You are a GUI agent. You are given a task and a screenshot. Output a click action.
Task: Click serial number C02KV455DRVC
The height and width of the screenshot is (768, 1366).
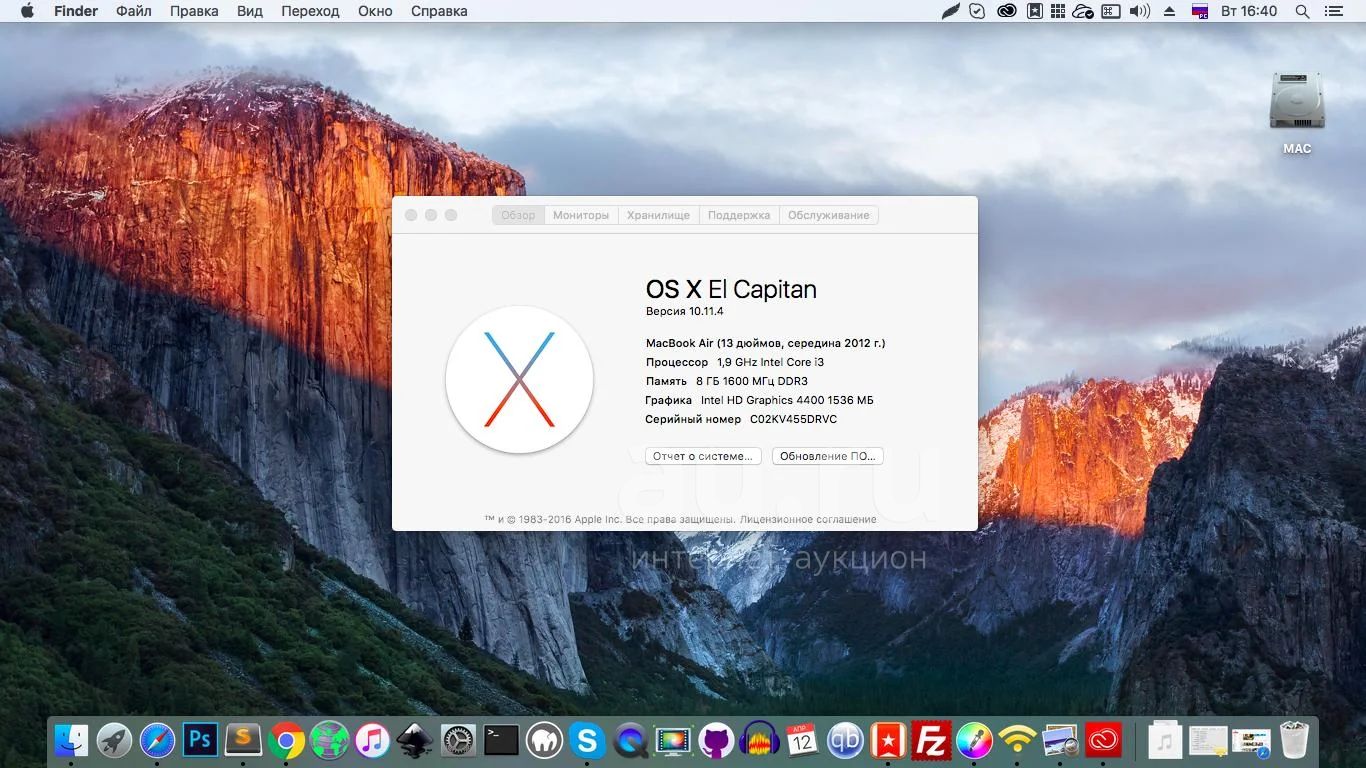793,419
